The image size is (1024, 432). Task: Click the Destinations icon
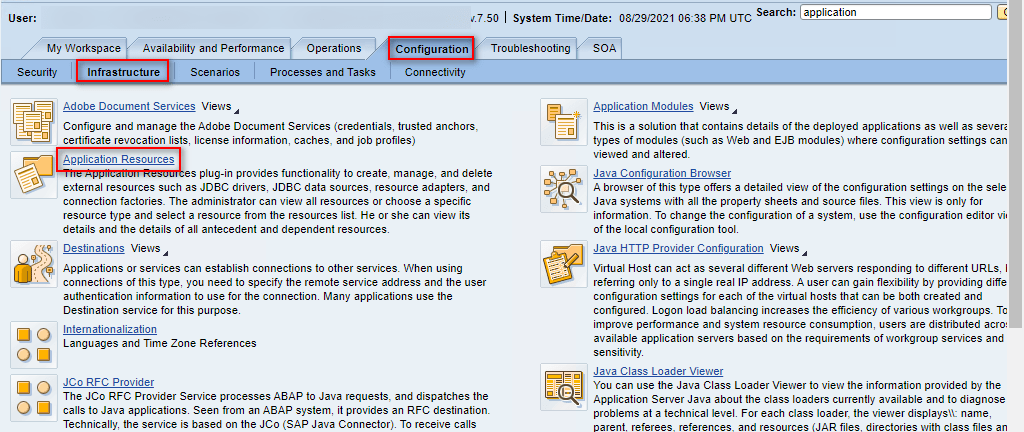click(x=33, y=264)
